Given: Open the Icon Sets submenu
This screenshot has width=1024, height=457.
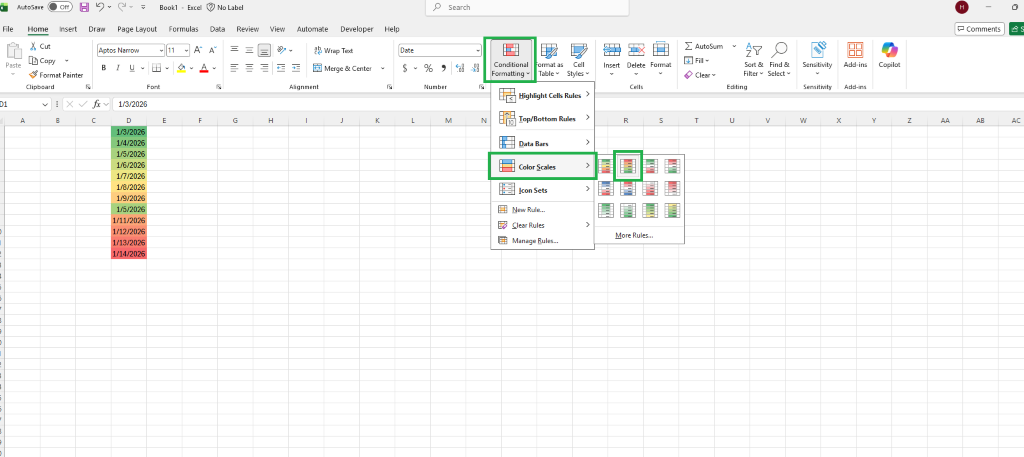Looking at the screenshot, I should pyautogui.click(x=542, y=190).
